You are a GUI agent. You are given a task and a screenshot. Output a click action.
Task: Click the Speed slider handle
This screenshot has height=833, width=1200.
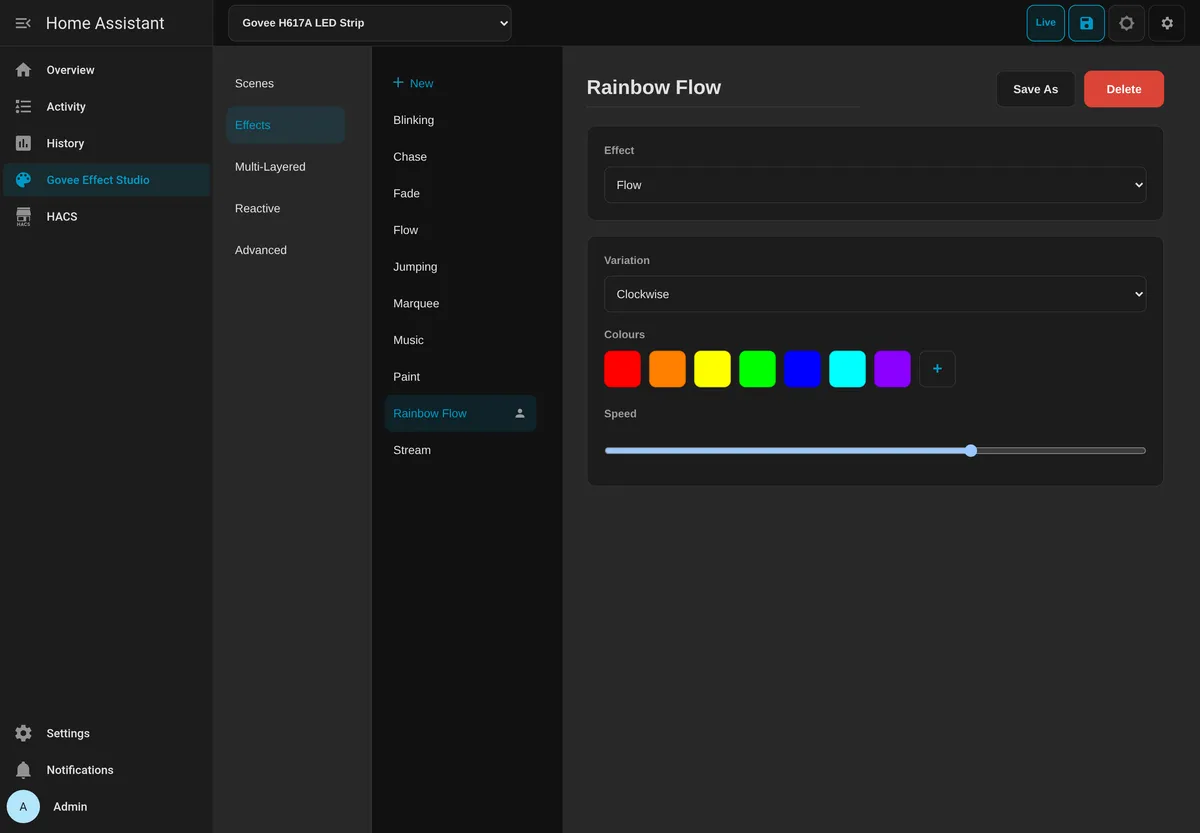coord(971,451)
